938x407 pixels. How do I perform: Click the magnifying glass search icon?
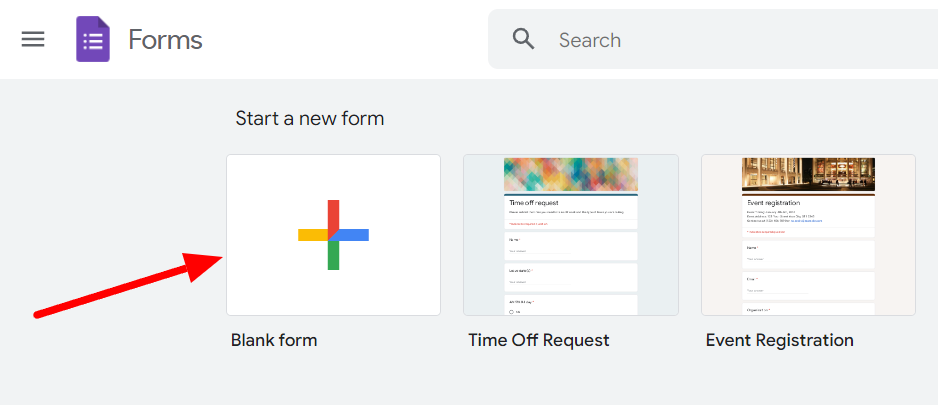[x=523, y=40]
